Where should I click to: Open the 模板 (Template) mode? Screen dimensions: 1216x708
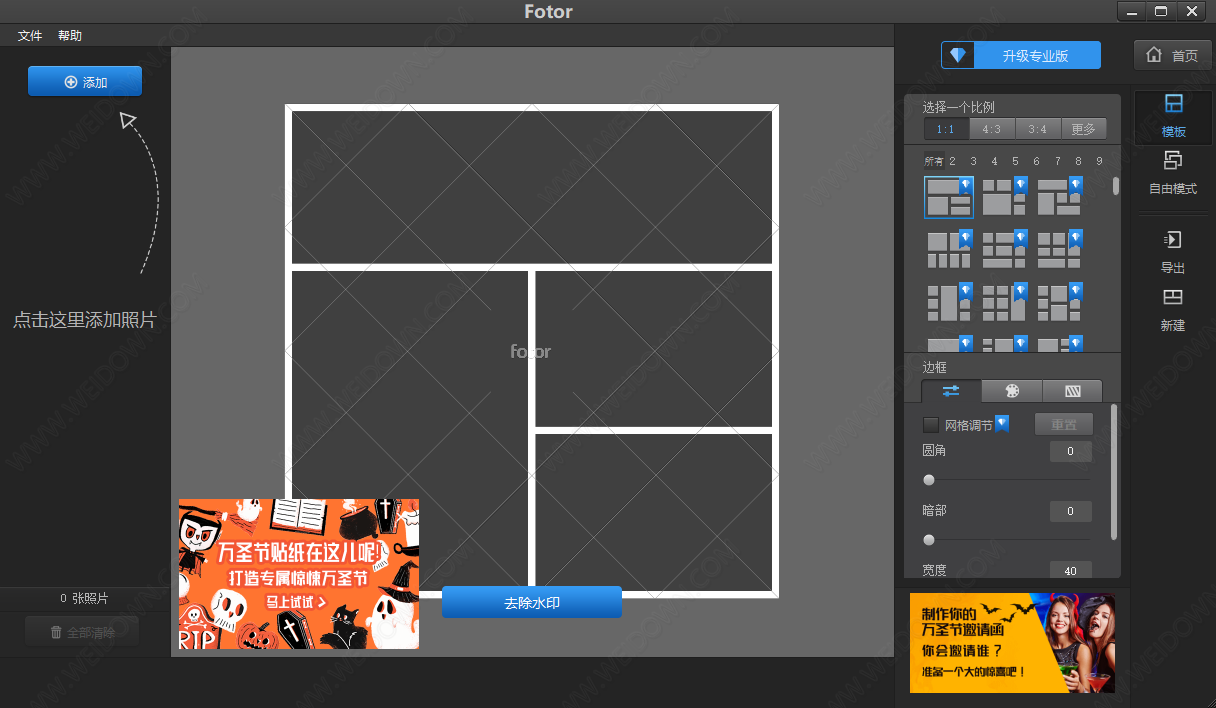(x=1173, y=116)
